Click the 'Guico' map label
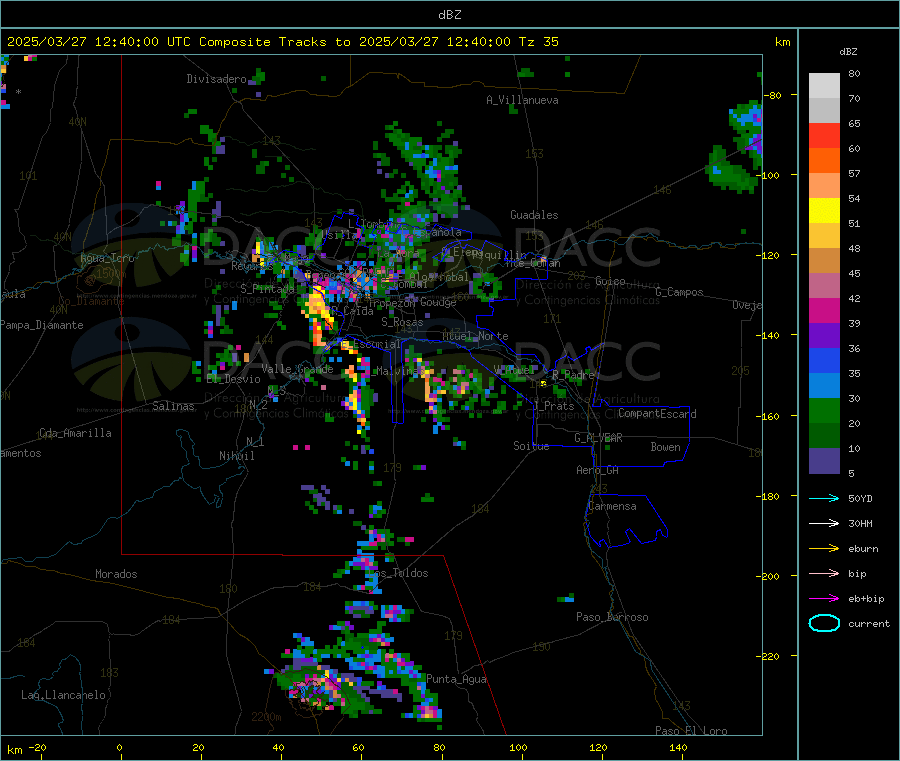Image resolution: width=900 pixels, height=761 pixels. [610, 281]
